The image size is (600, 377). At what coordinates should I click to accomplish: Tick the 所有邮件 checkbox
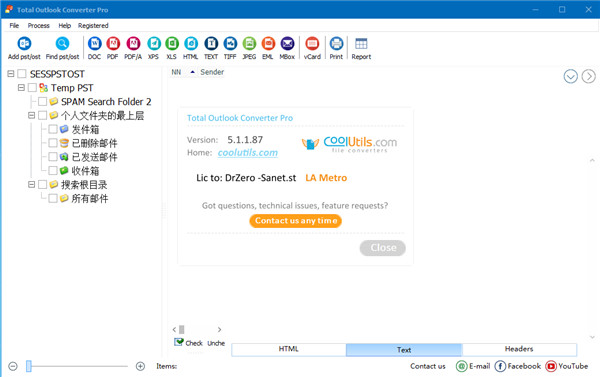pos(53,198)
